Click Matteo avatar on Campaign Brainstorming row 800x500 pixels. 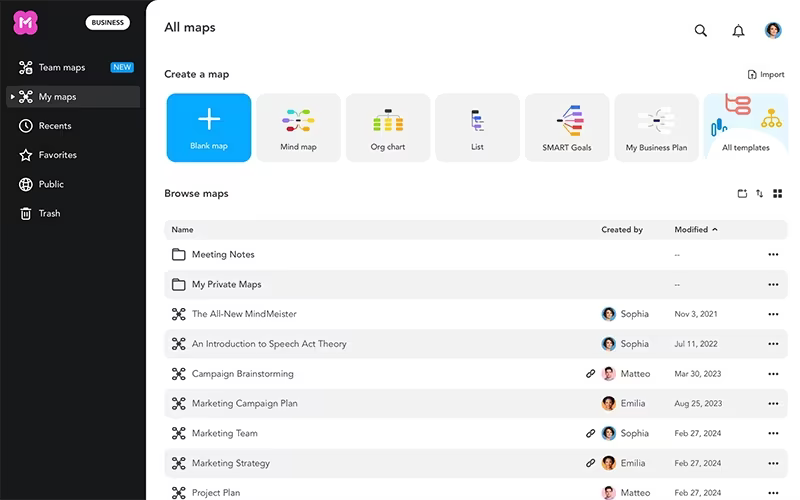[x=609, y=373]
